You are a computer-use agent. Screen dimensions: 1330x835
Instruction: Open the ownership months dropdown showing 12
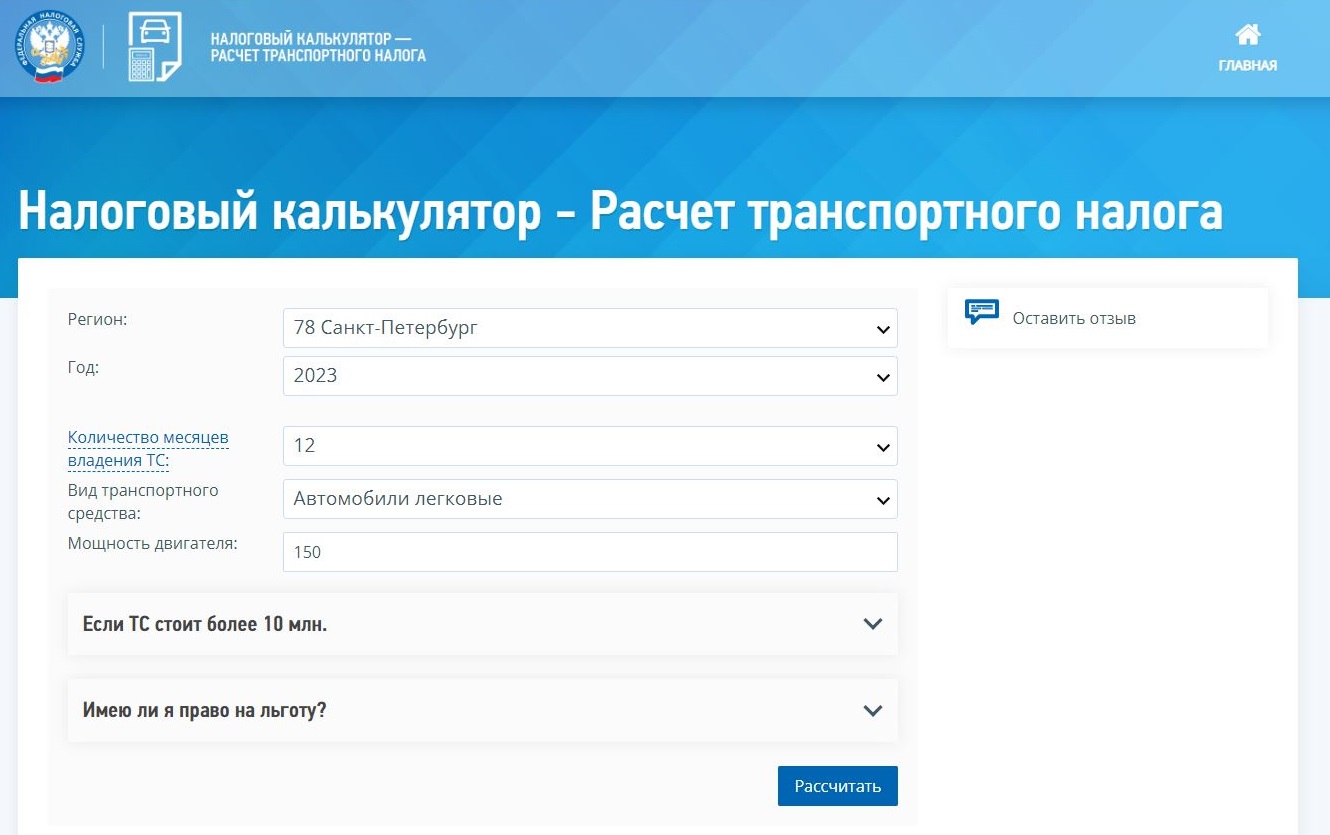(590, 446)
